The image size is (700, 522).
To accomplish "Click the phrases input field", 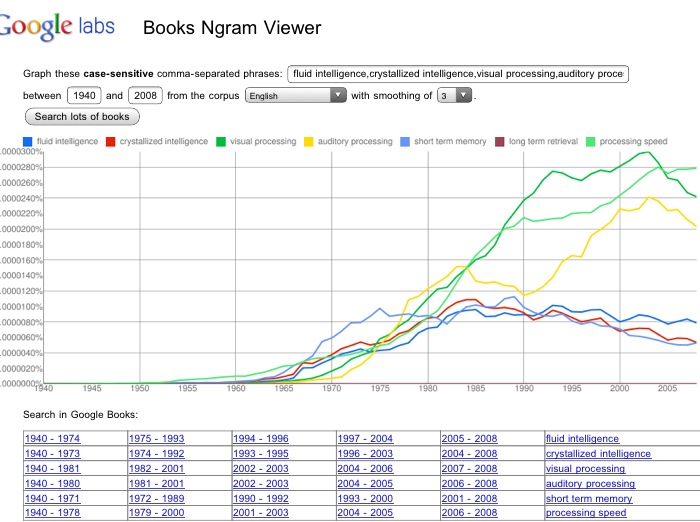I will click(x=458, y=74).
